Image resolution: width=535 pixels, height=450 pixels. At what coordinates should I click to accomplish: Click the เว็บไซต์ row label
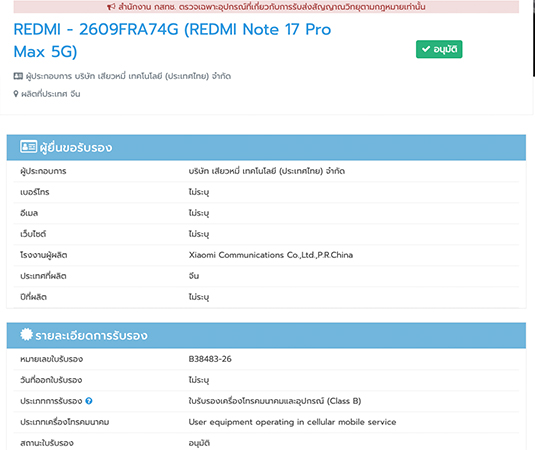[33, 234]
